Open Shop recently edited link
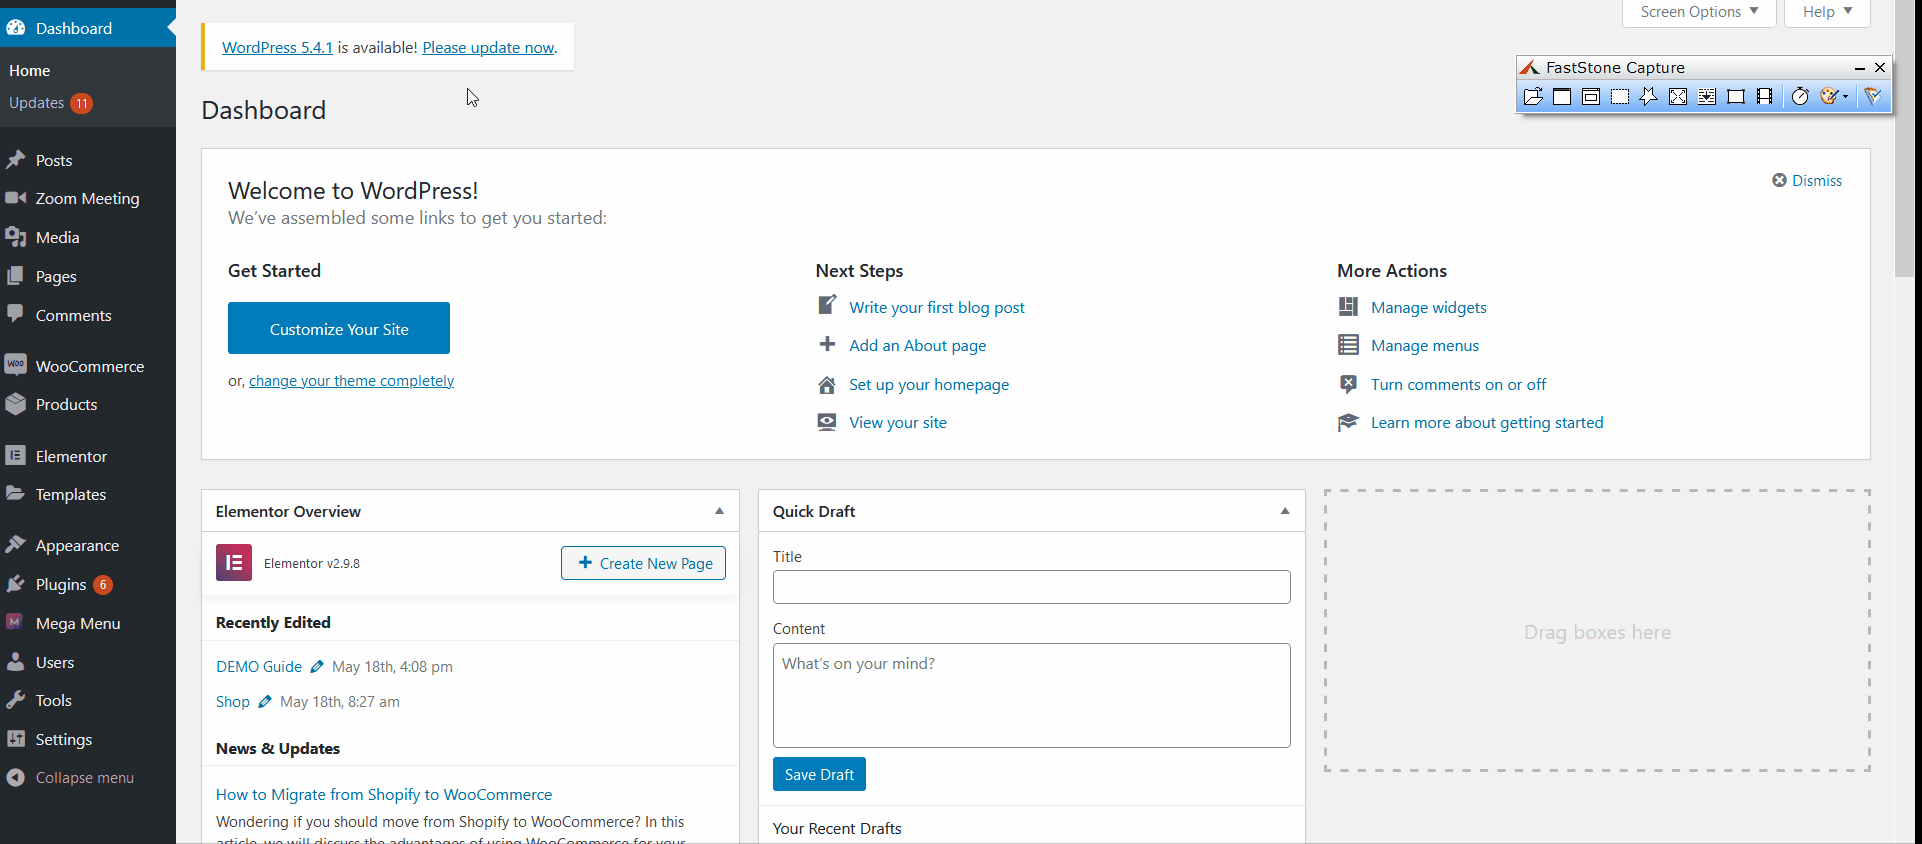The width and height of the screenshot is (1922, 844). [233, 702]
